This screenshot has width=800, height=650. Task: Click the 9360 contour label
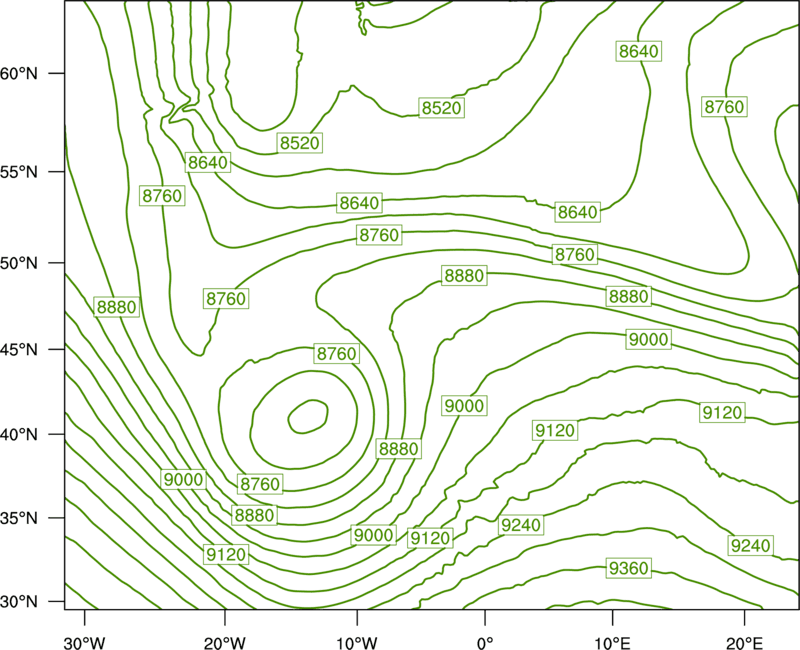[629, 568]
